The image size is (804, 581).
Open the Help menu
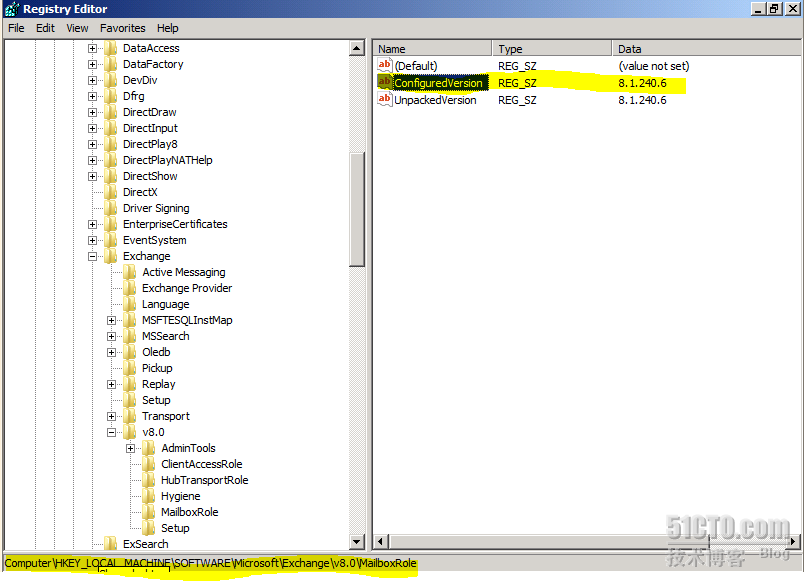168,28
